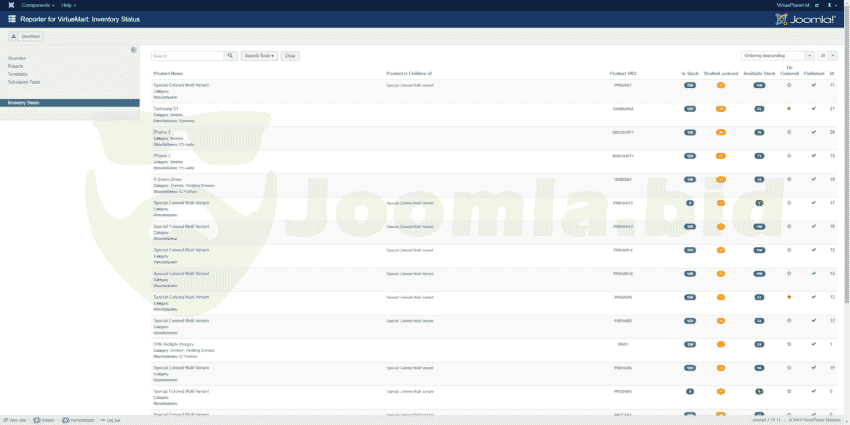The width and height of the screenshot is (850, 425).
Task: Click the In Stock badge for PROVAR7 row
Action: point(689,85)
